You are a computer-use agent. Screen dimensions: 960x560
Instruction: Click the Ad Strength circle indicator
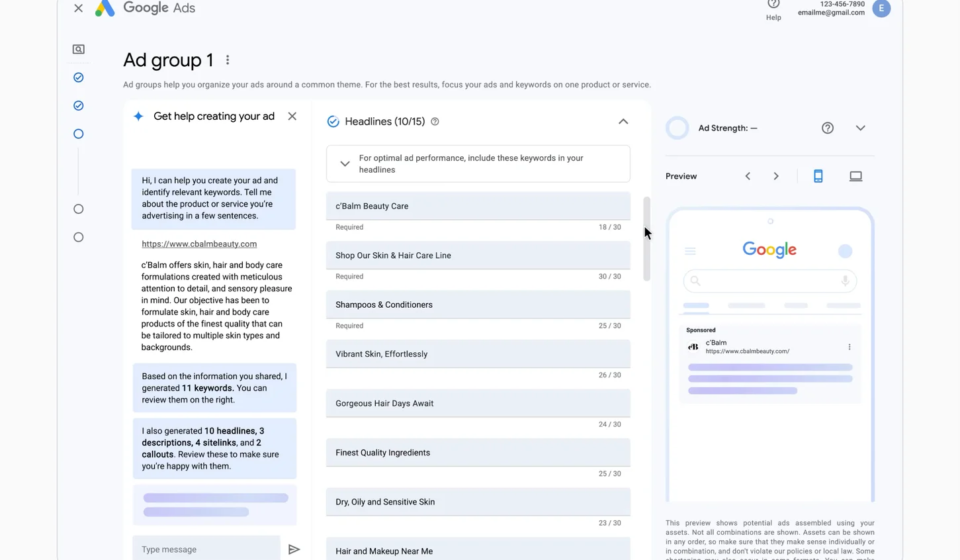point(677,128)
